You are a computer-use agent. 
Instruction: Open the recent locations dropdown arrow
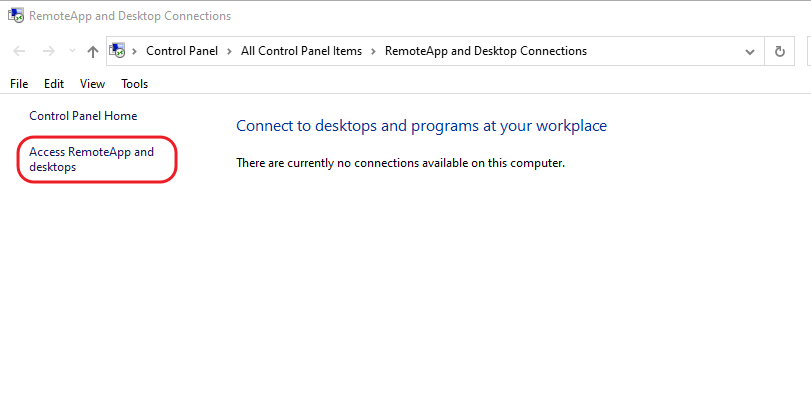click(x=71, y=52)
